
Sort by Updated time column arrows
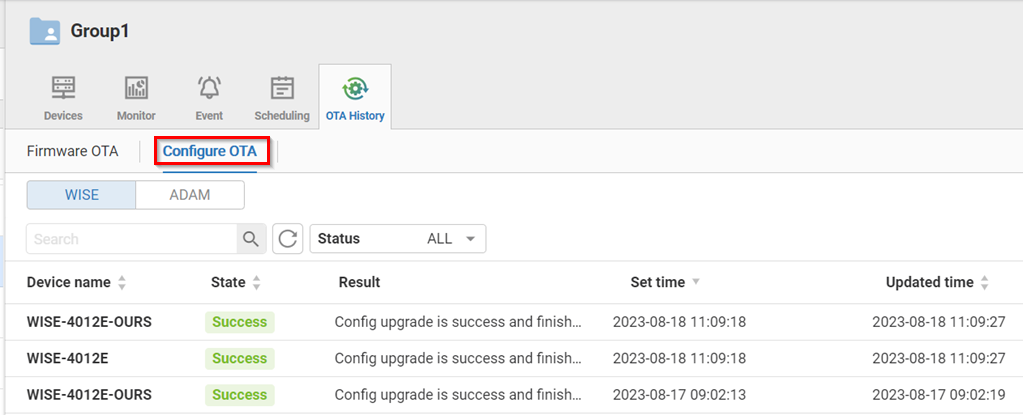tap(984, 283)
